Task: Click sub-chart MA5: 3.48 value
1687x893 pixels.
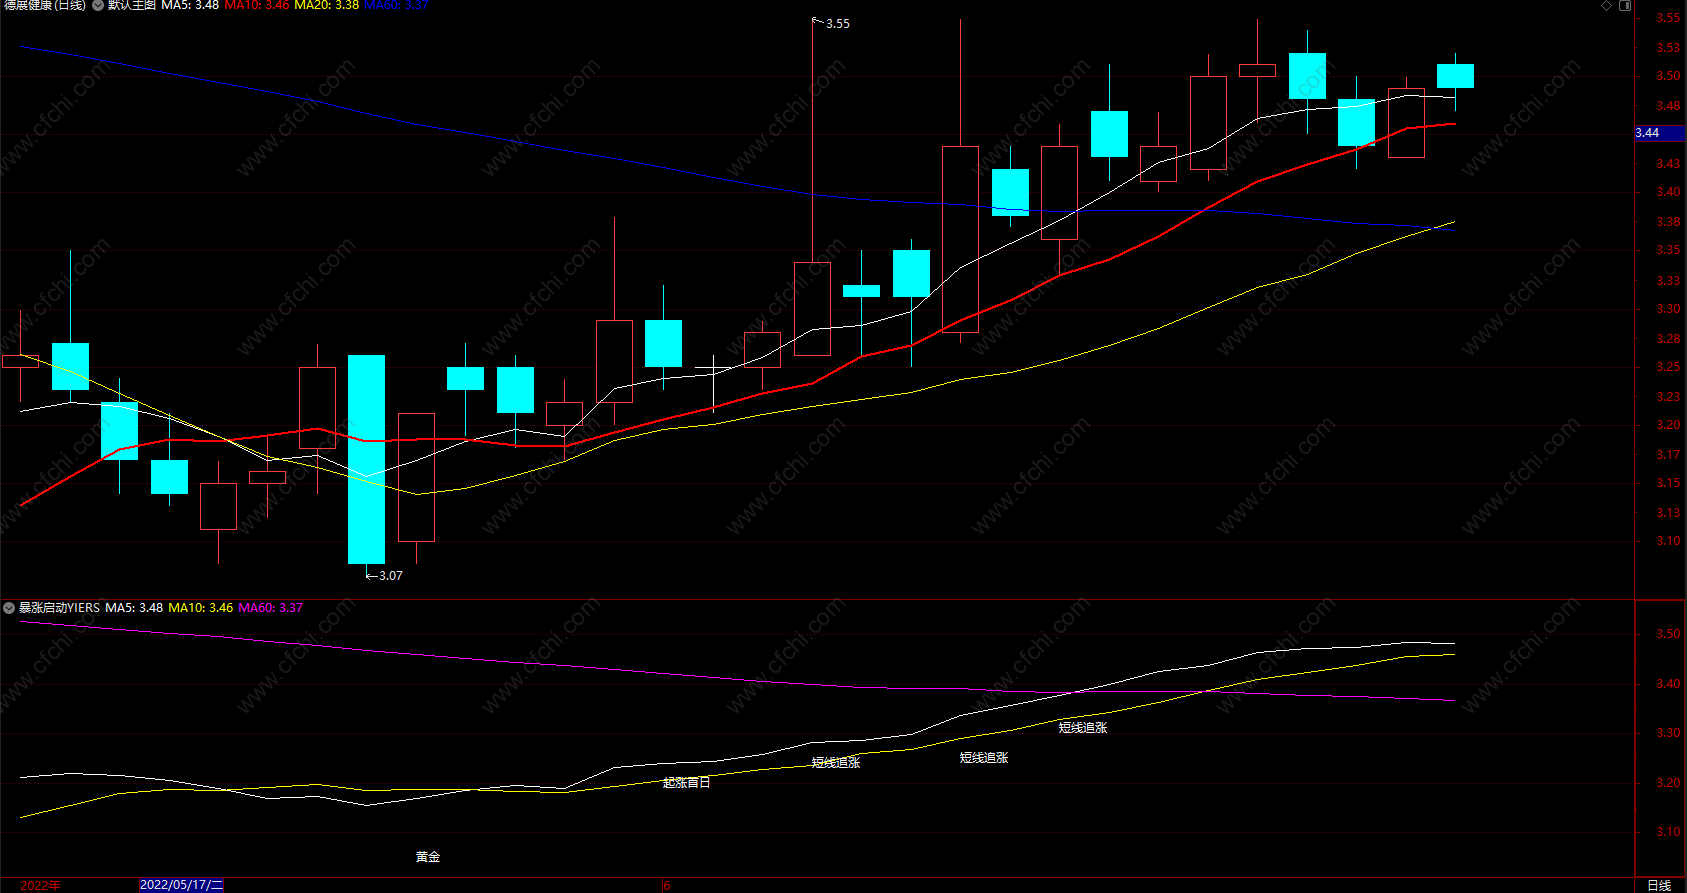Action: click(134, 608)
